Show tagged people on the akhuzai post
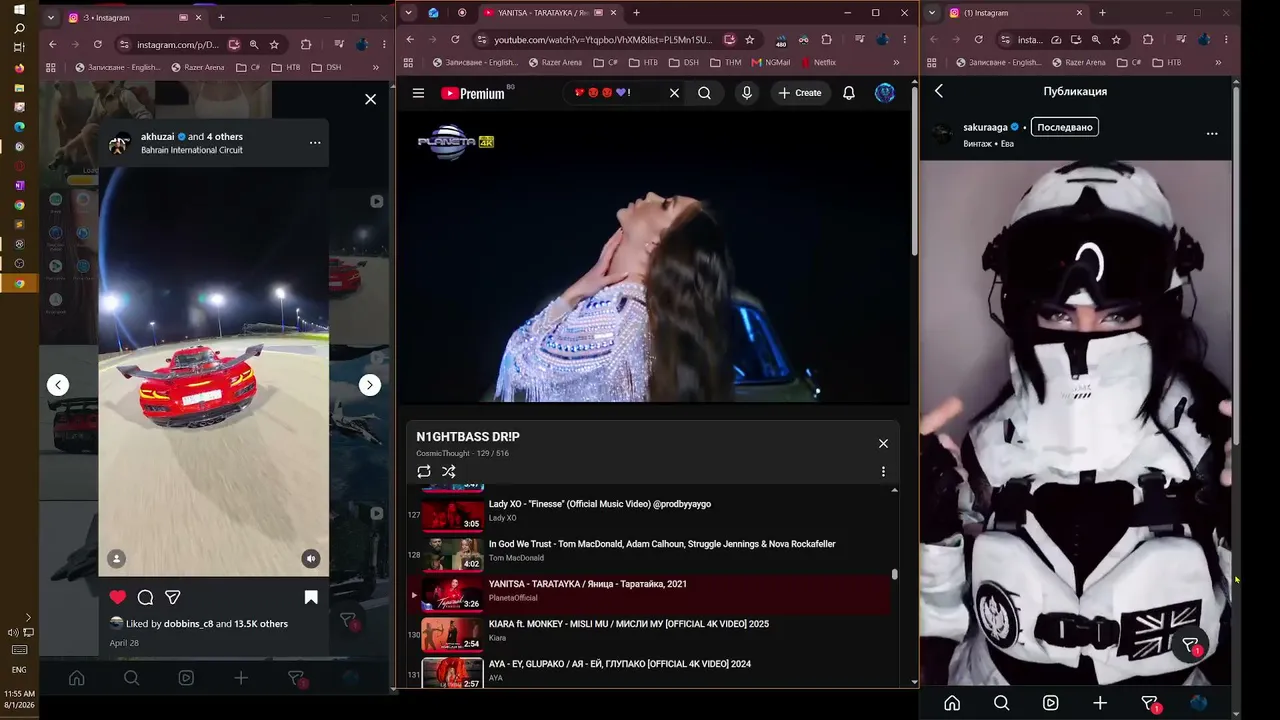 tap(117, 558)
